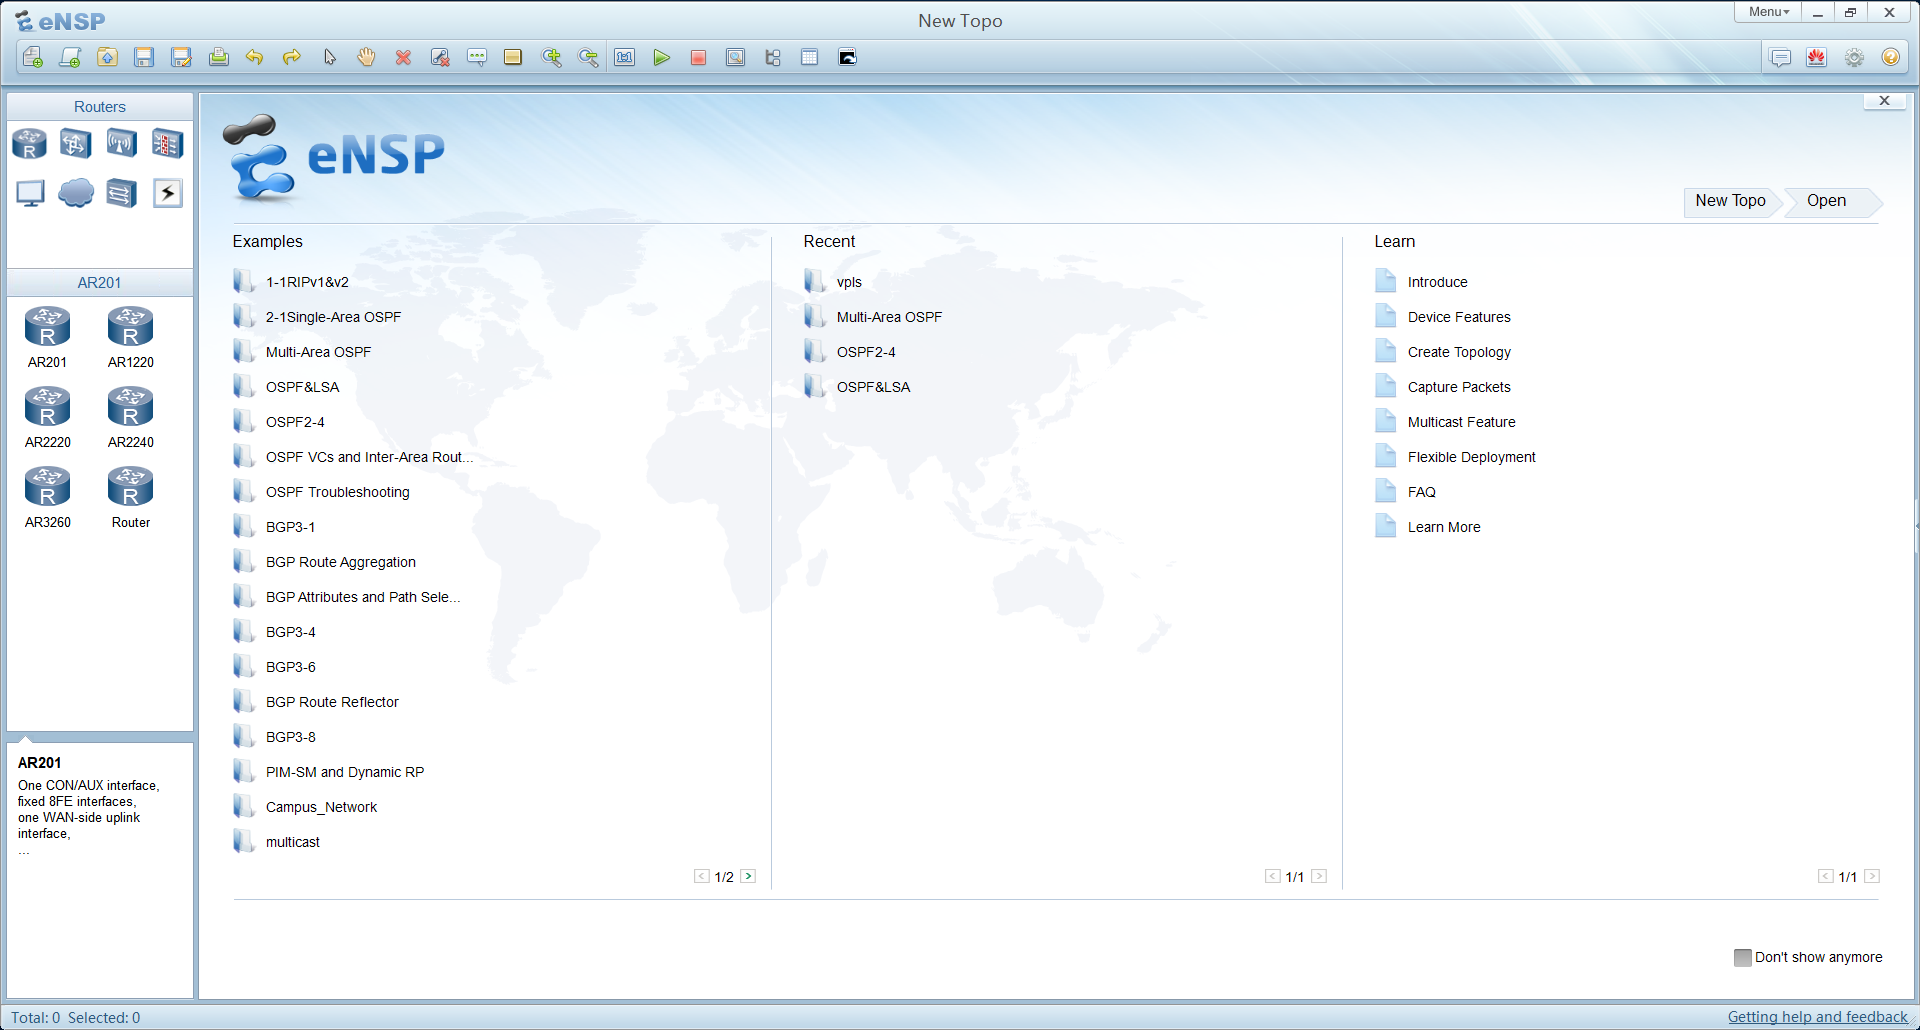Close the welcome start page panel
Image resolution: width=1920 pixels, height=1030 pixels.
click(x=1884, y=101)
